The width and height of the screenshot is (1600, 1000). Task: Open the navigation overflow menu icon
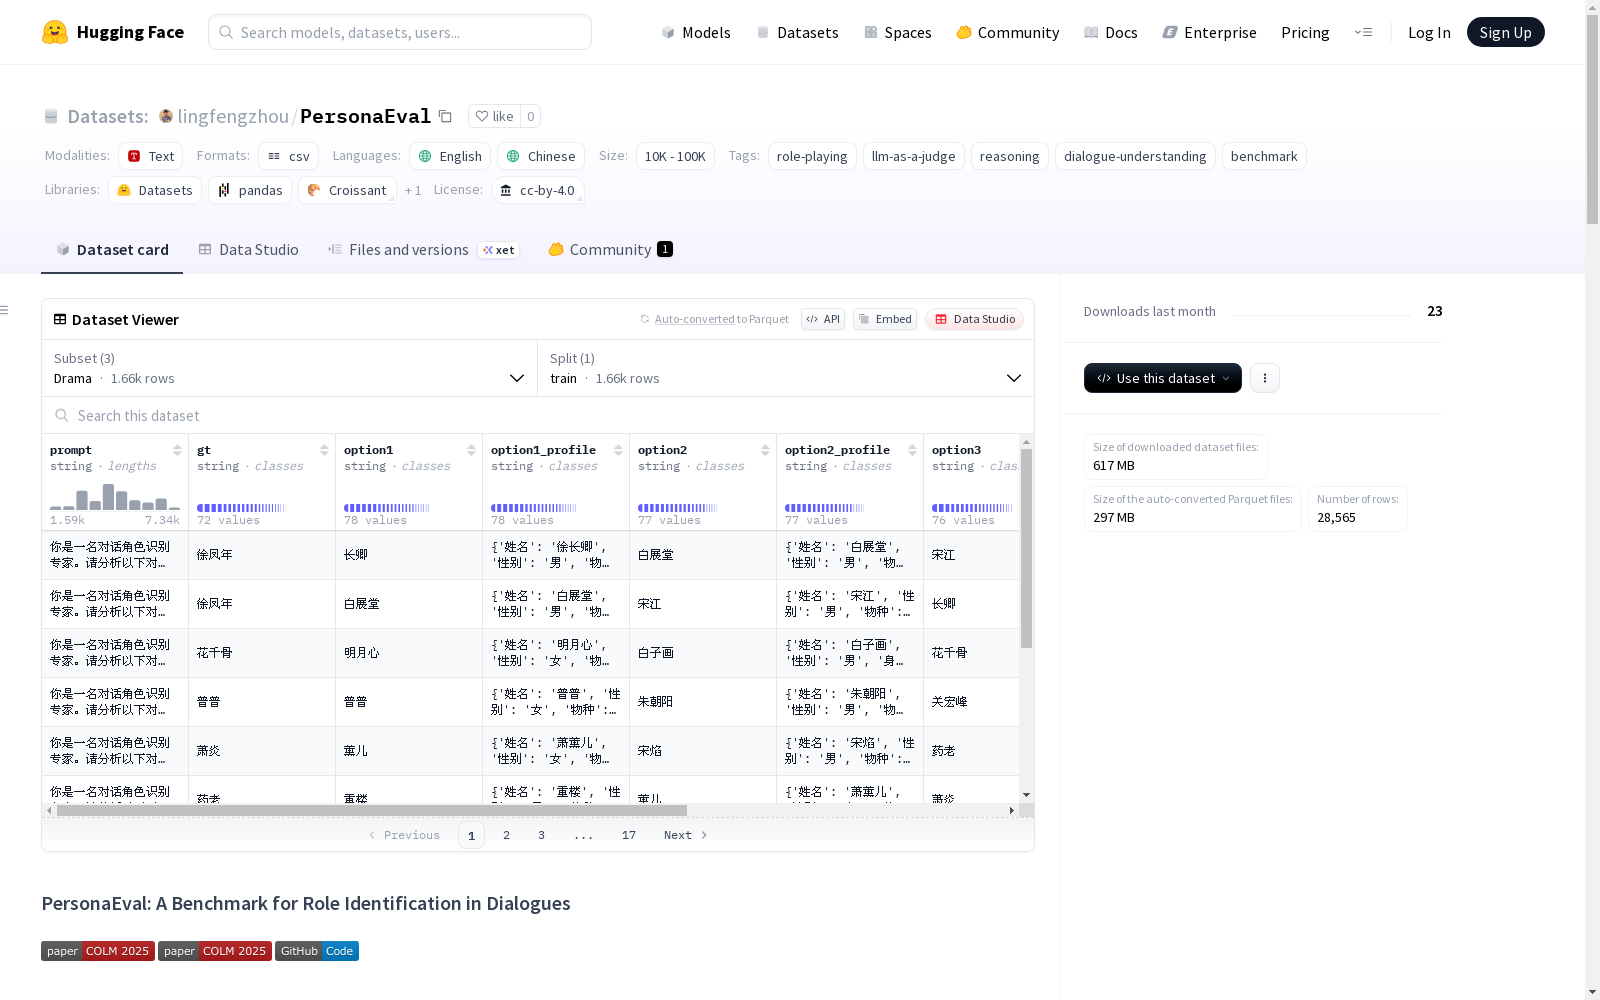pos(1363,32)
